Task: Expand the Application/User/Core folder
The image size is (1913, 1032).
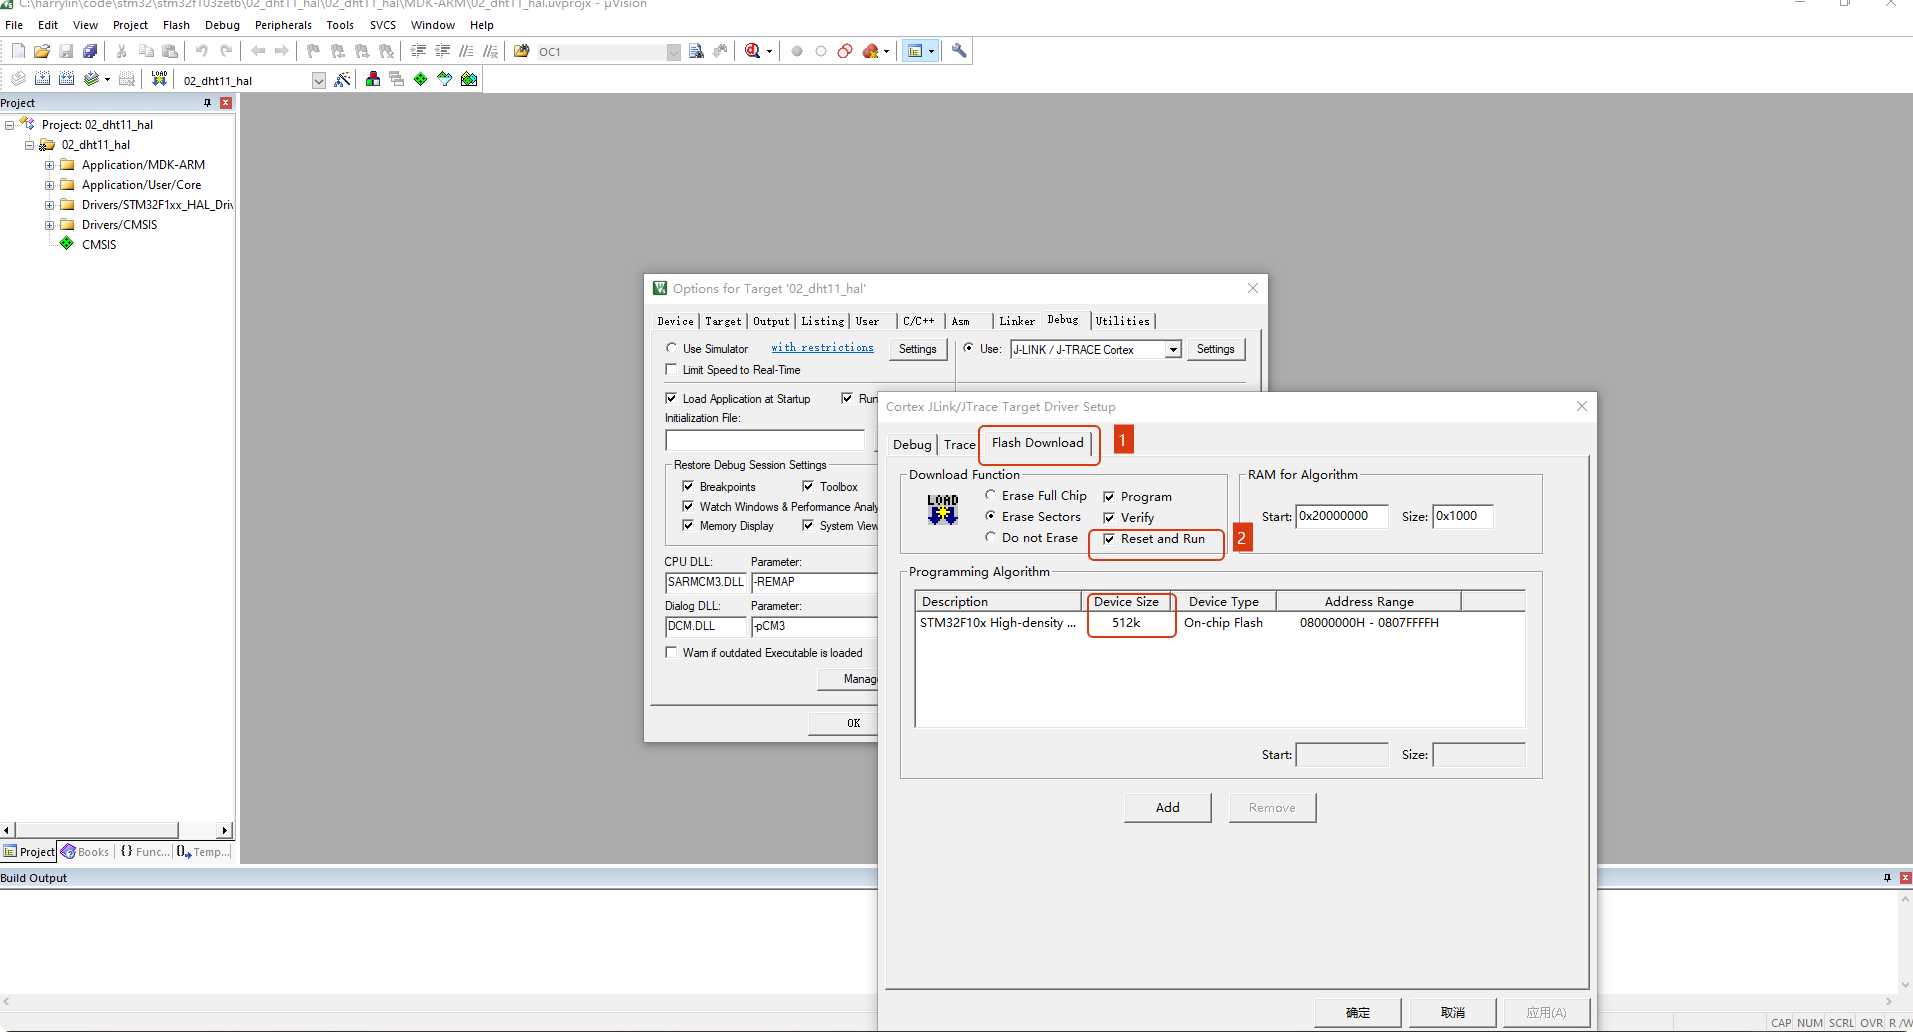Action: coord(49,185)
